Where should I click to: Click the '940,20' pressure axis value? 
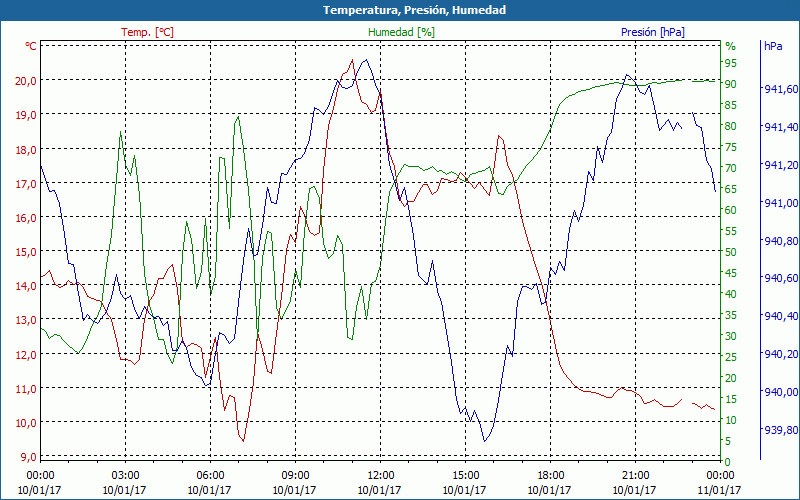tap(780, 354)
